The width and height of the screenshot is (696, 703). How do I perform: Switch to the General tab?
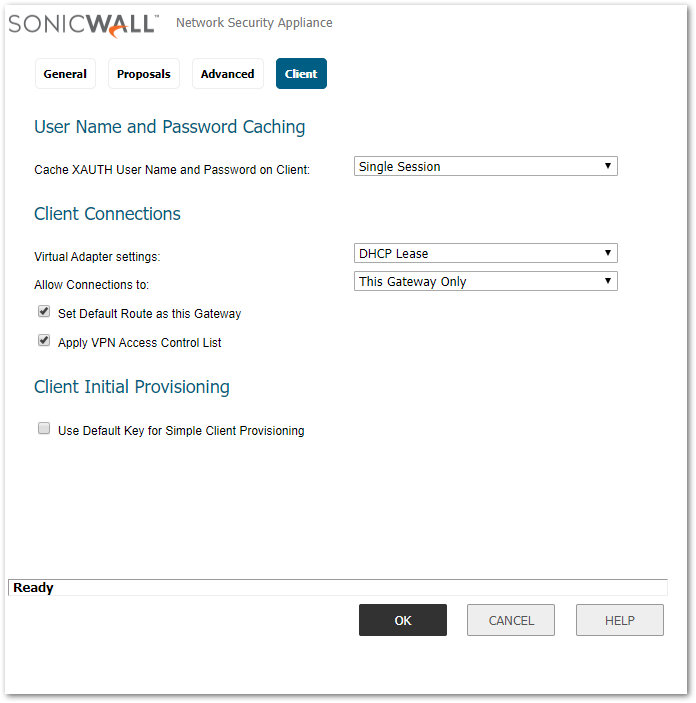[65, 74]
